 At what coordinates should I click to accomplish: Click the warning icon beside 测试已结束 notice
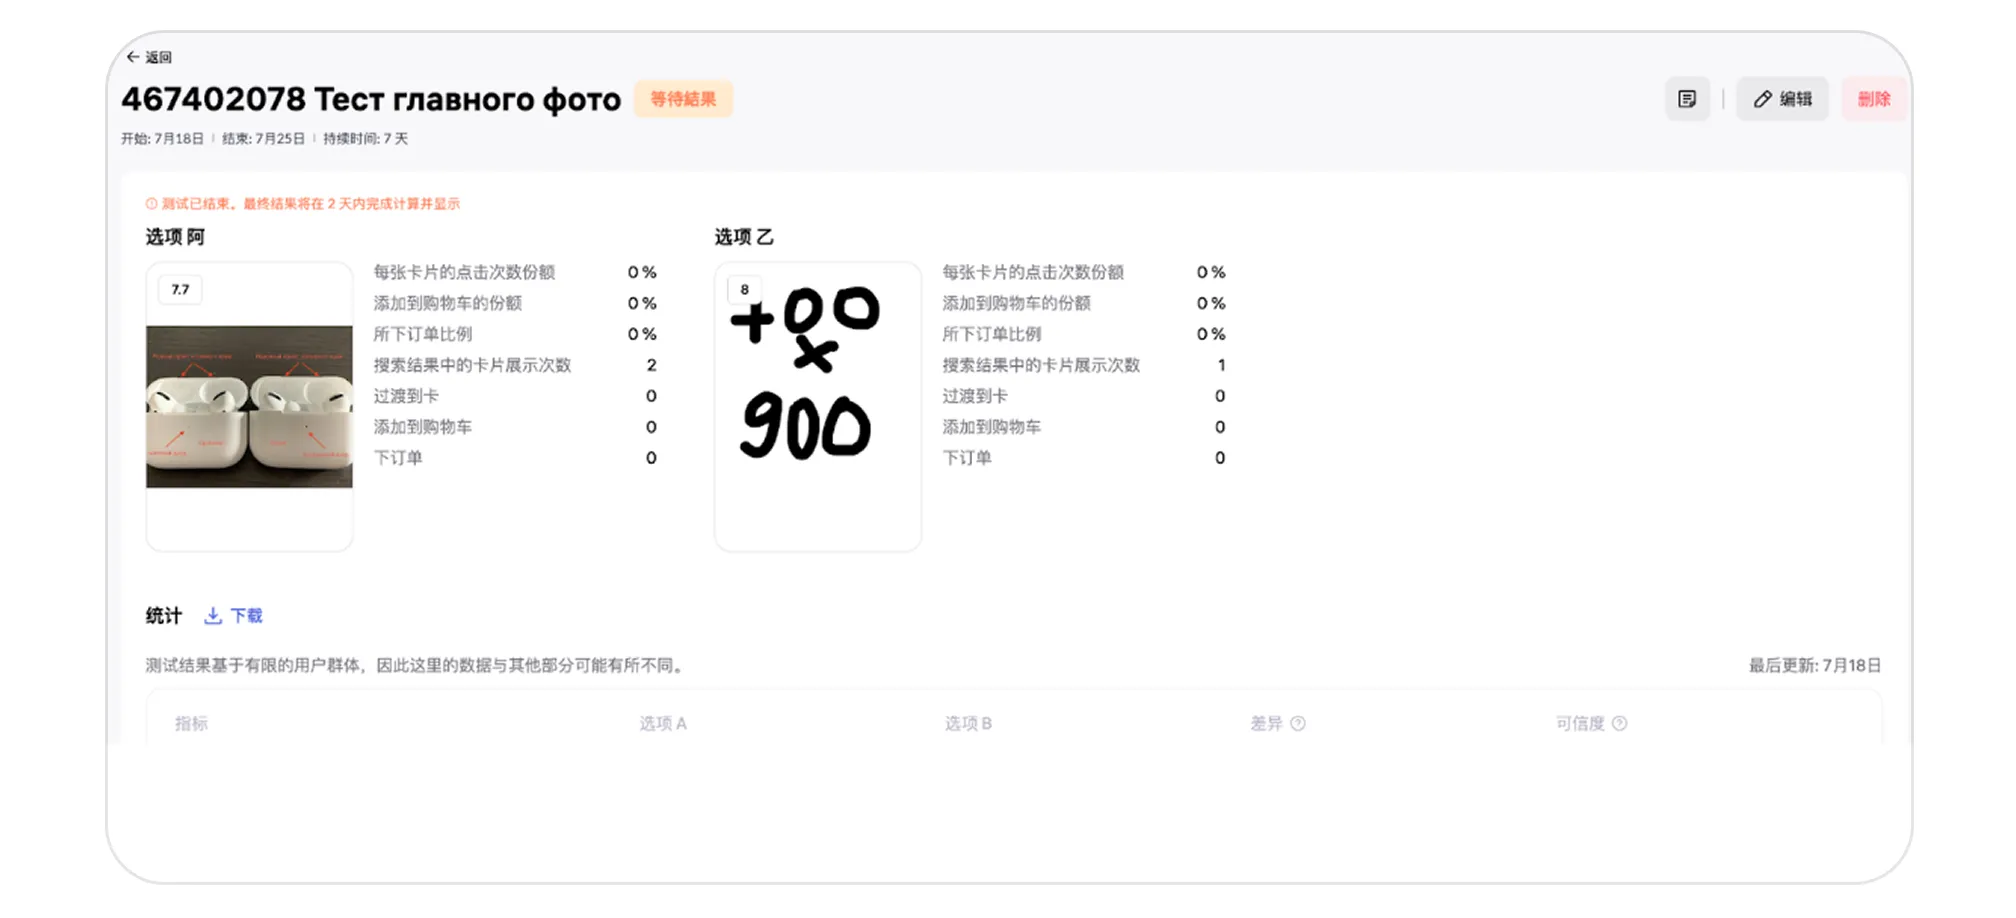152,204
